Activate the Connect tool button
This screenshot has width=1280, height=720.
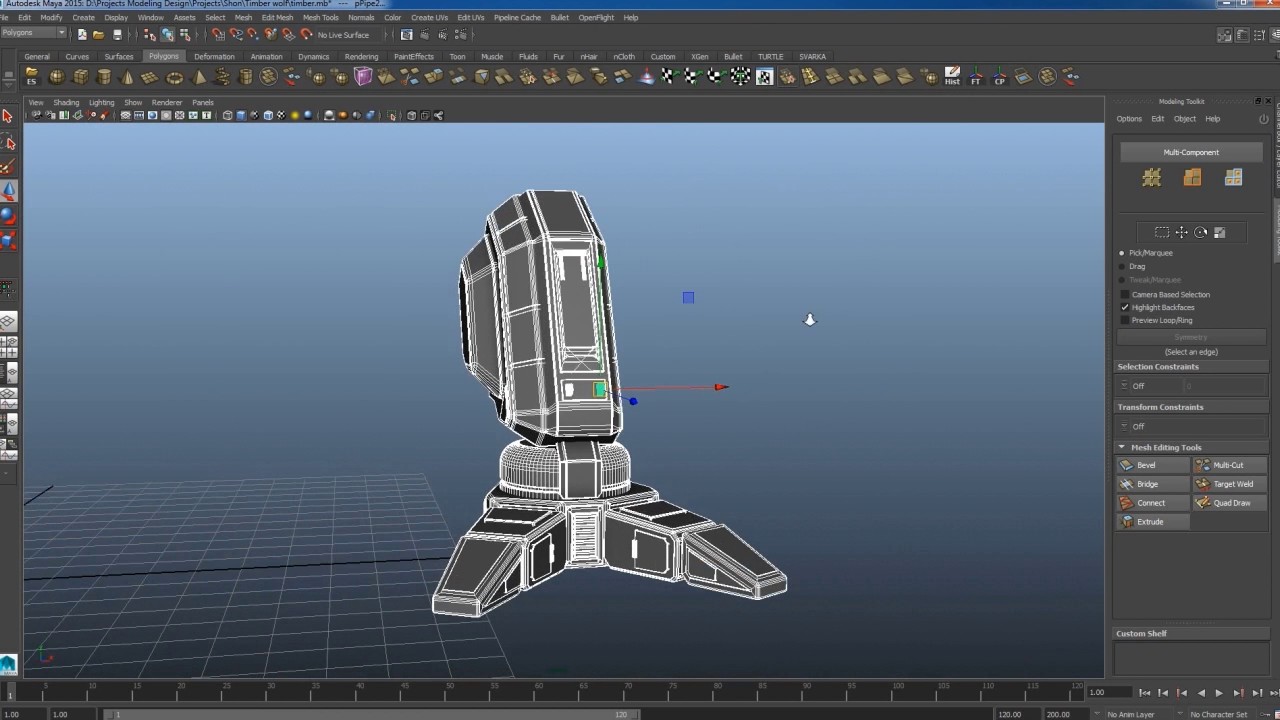[x=1153, y=503]
